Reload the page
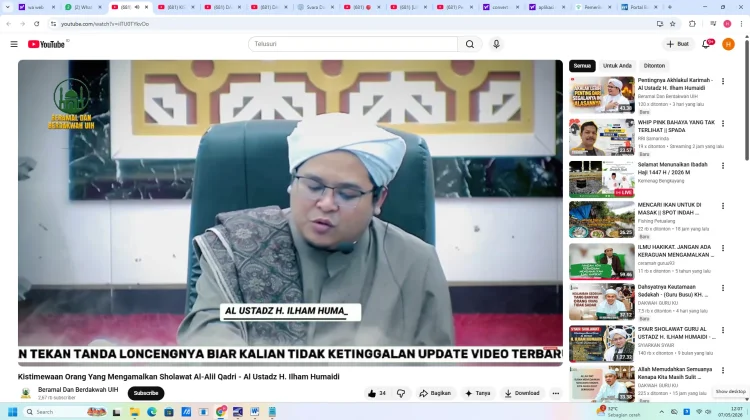Image resolution: width=750 pixels, height=420 pixels. point(36,23)
